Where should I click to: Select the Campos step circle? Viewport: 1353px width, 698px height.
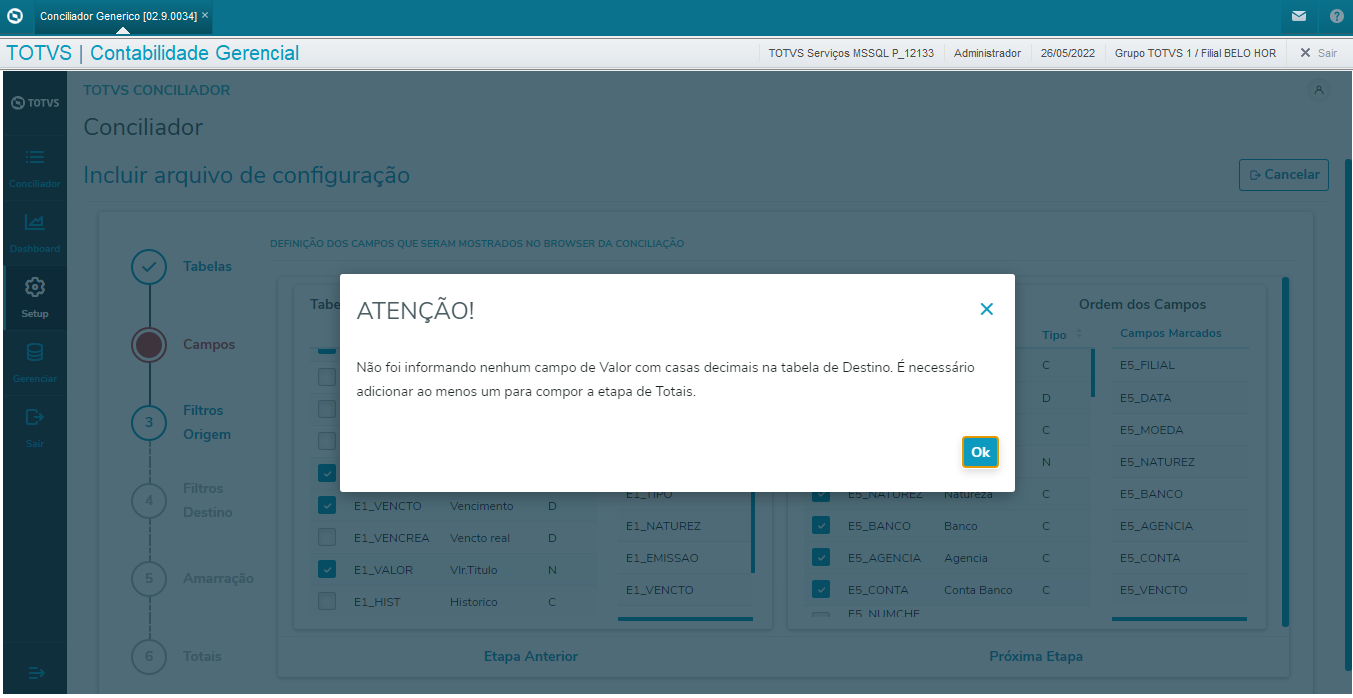149,345
